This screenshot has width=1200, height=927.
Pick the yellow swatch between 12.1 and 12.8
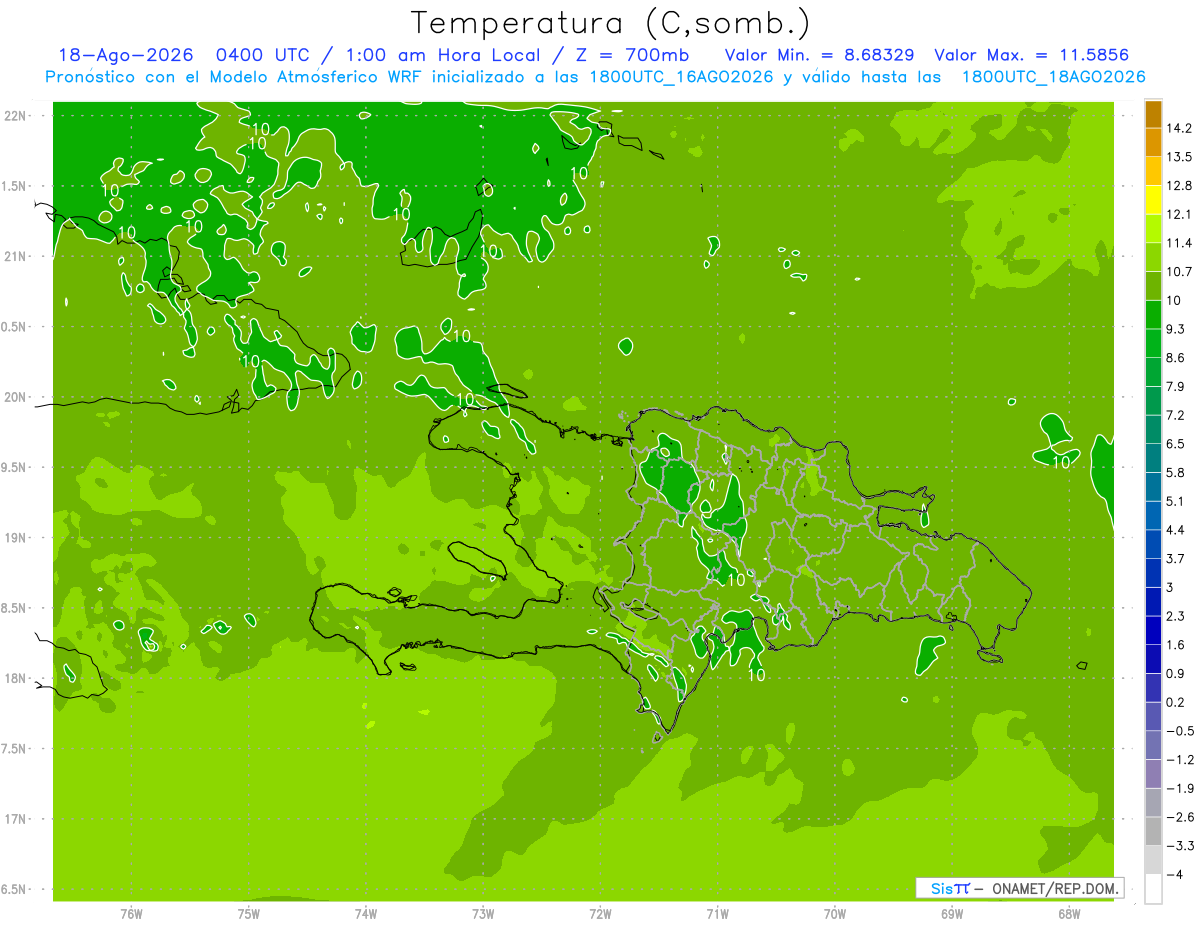1153,200
